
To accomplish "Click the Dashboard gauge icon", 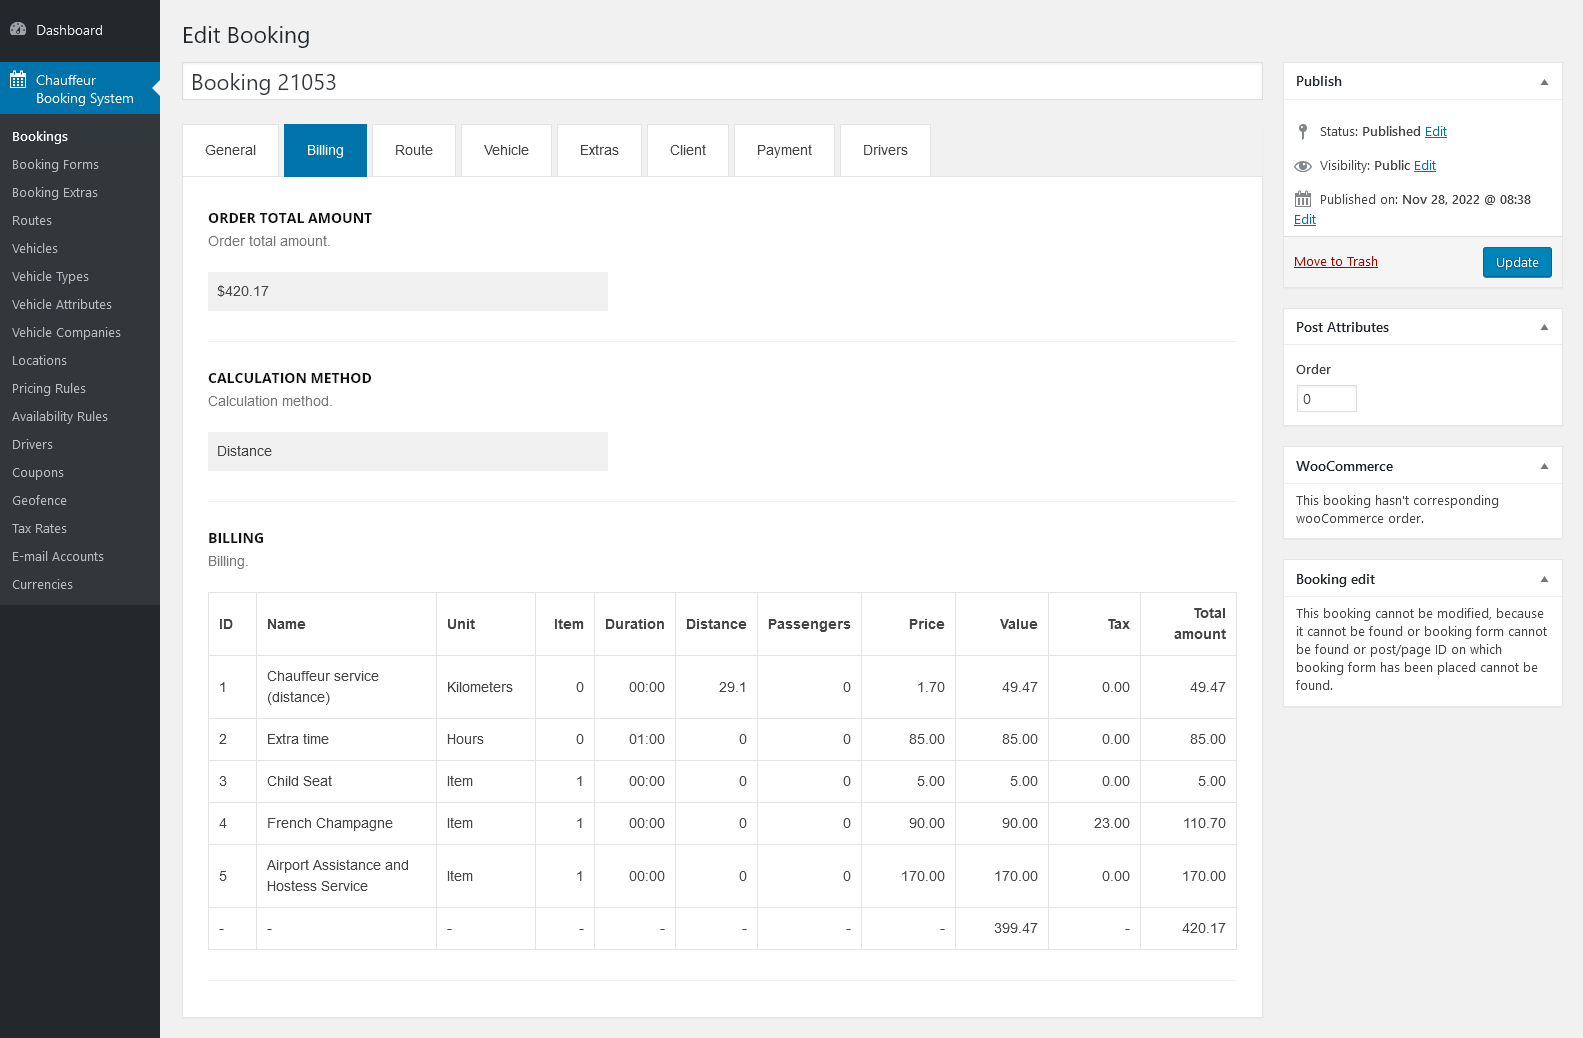I will pos(18,30).
